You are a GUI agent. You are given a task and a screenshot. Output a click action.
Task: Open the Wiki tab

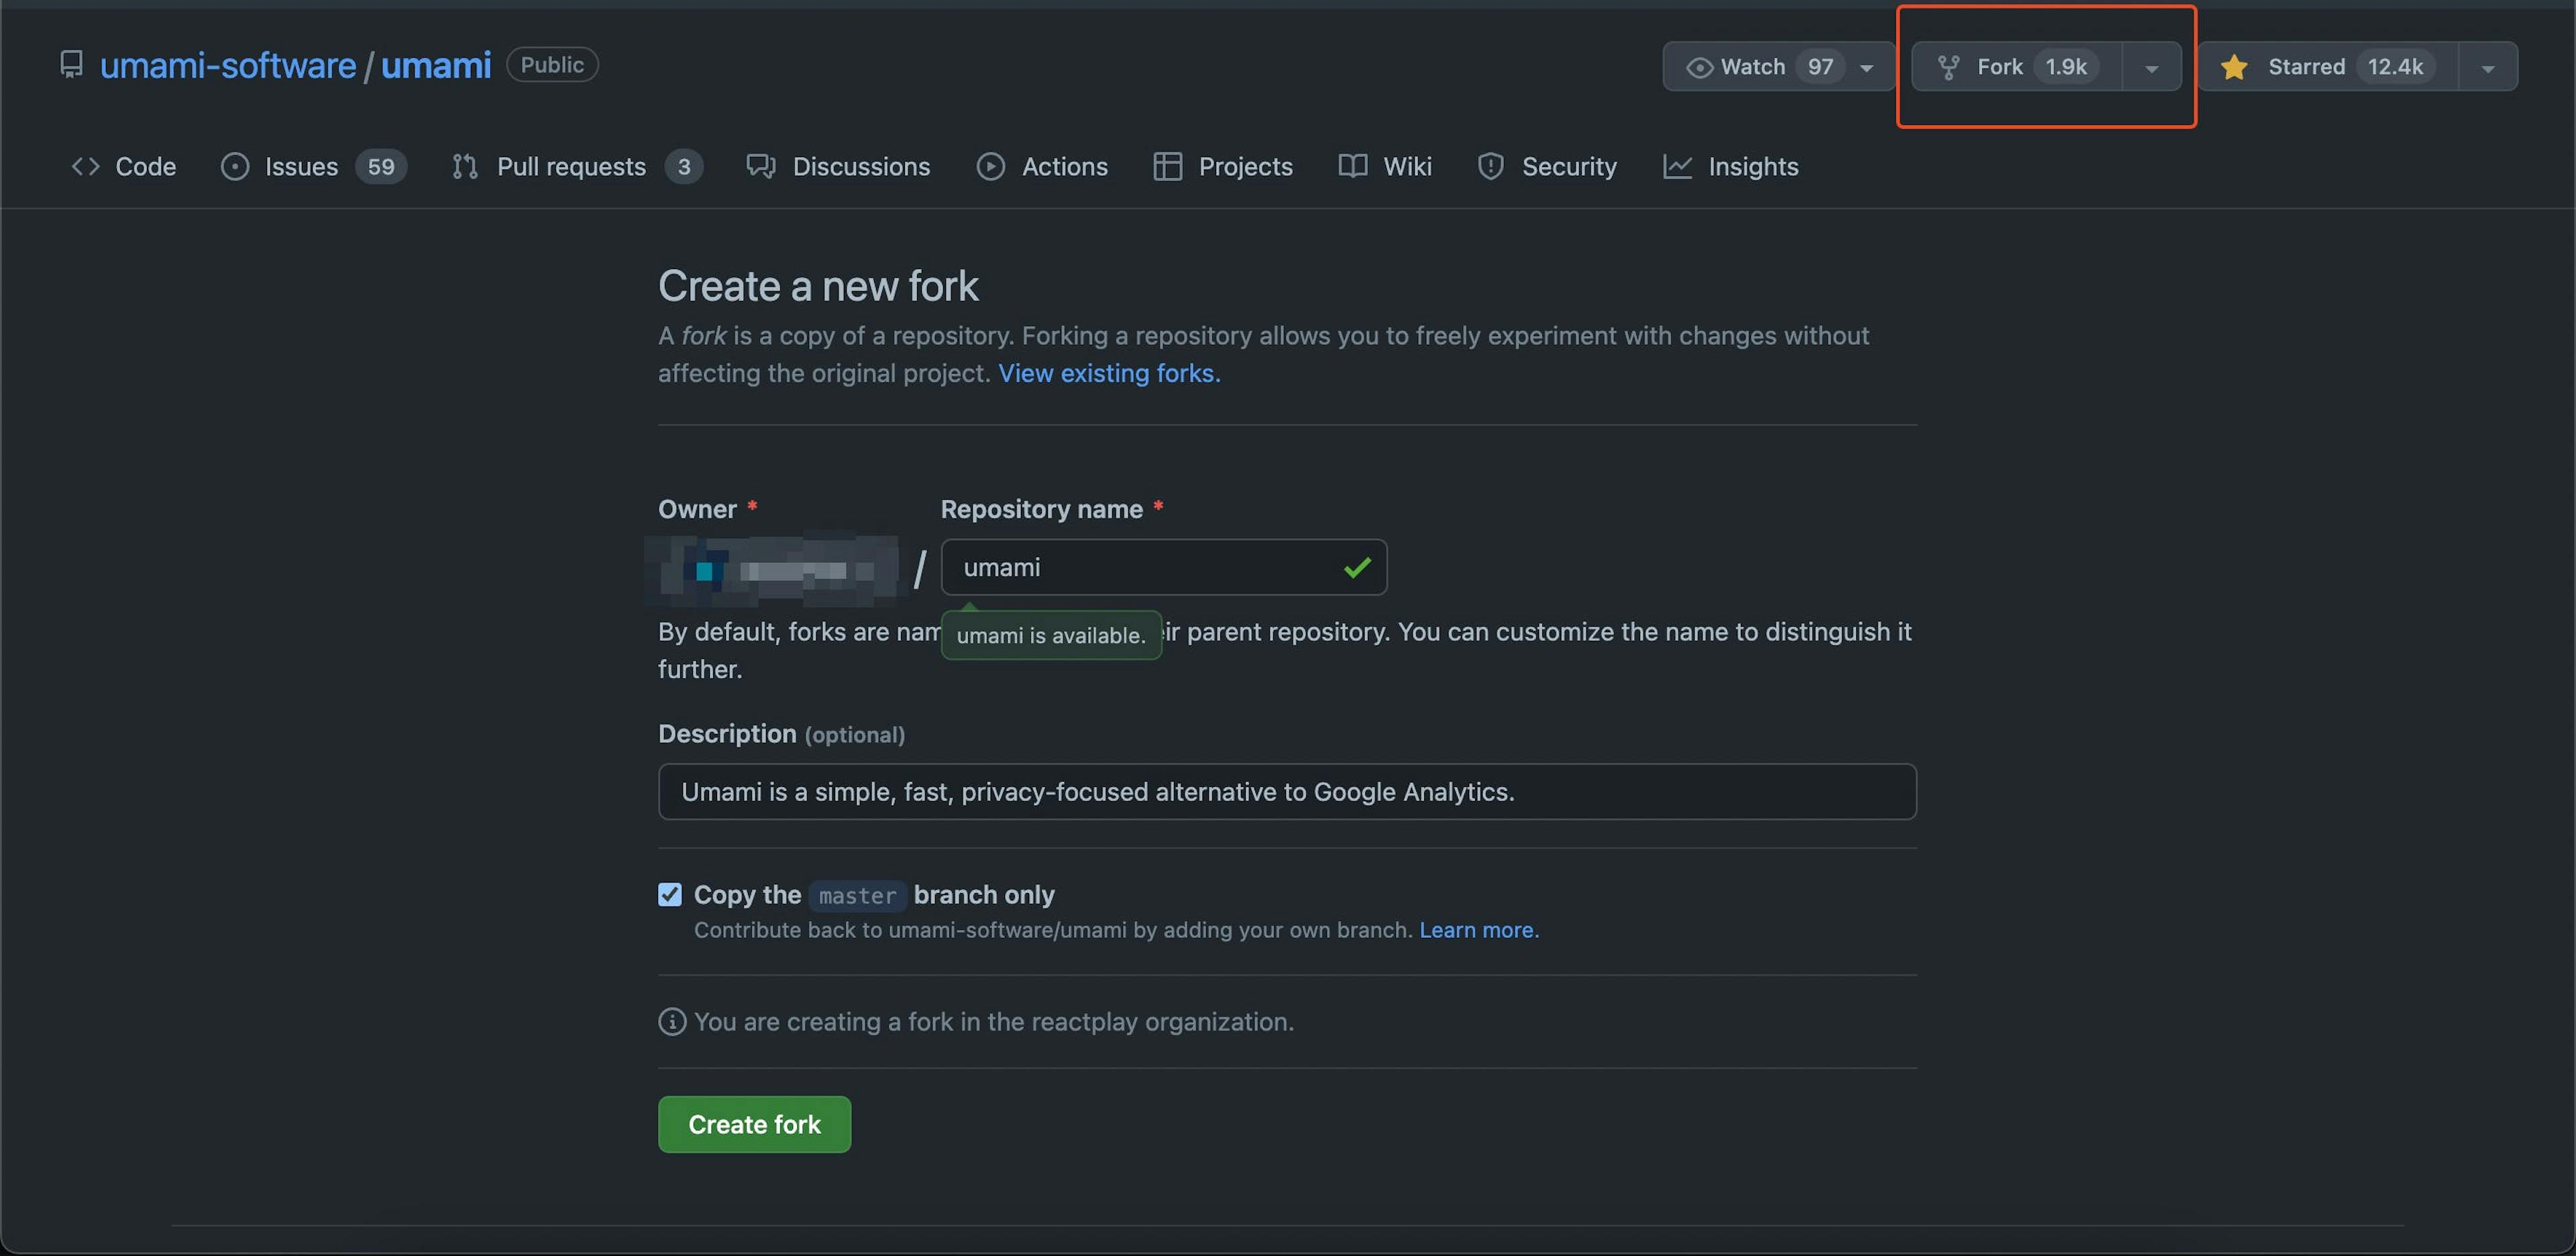[x=1385, y=166]
